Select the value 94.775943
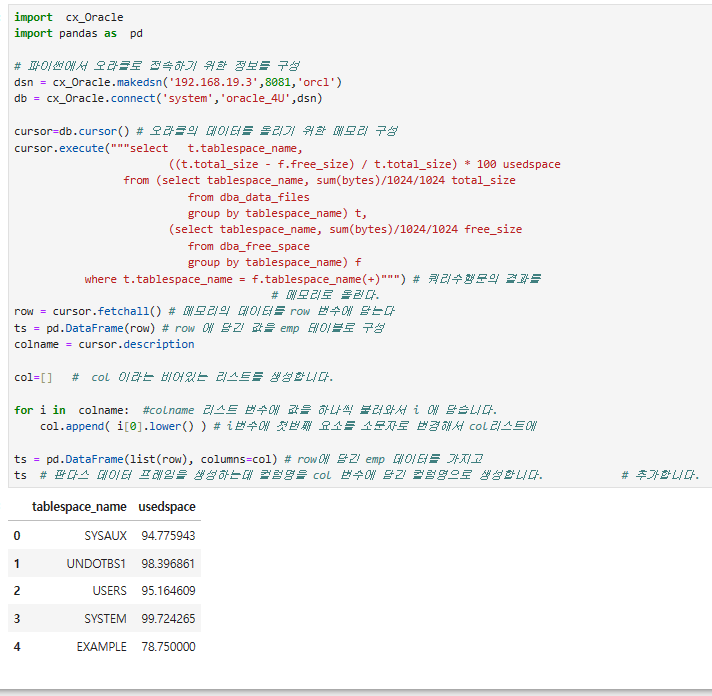The height and width of the screenshot is (696, 712). 168,536
